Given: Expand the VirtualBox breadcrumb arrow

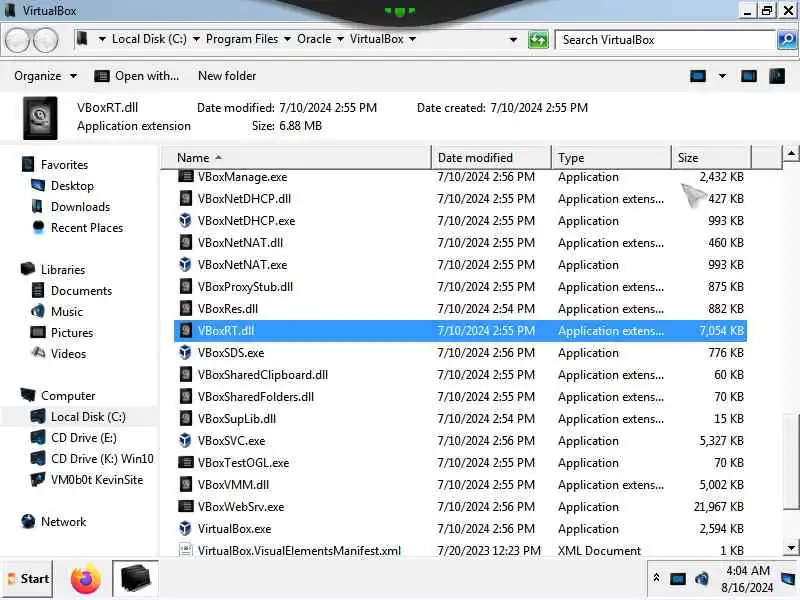Looking at the screenshot, I should 412,39.
